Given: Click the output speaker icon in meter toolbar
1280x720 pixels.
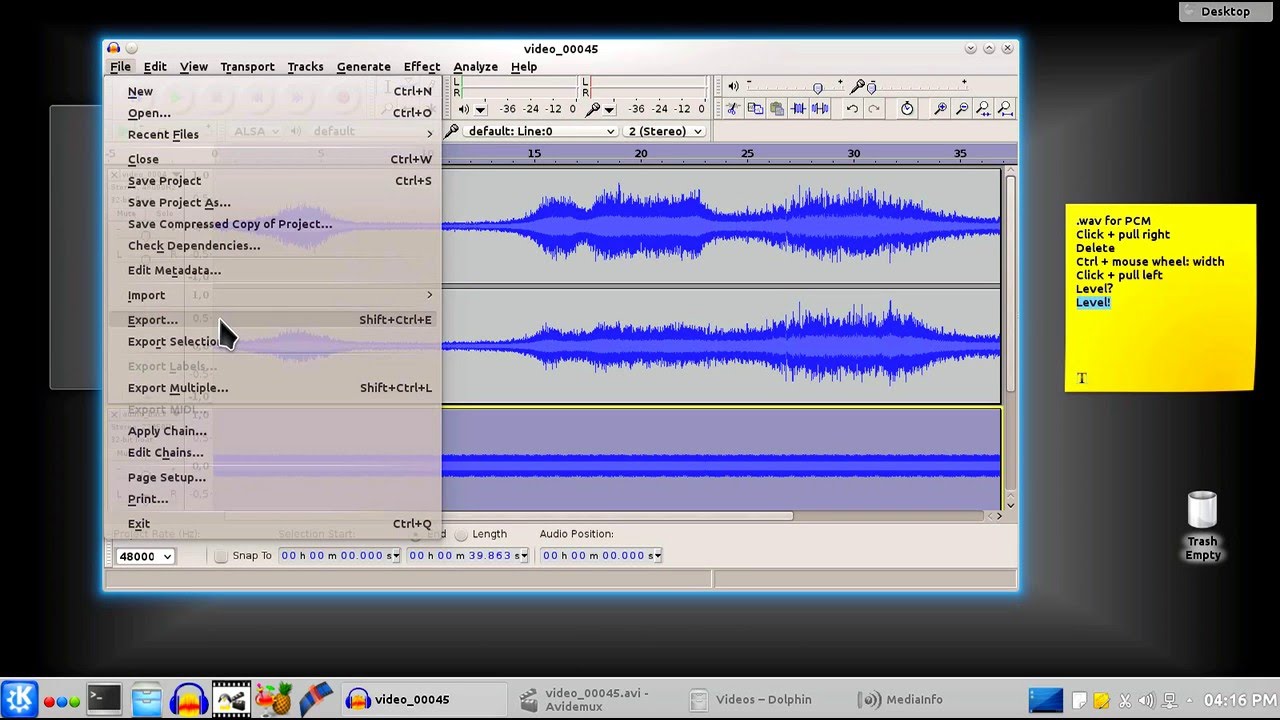Looking at the screenshot, I should click(464, 109).
